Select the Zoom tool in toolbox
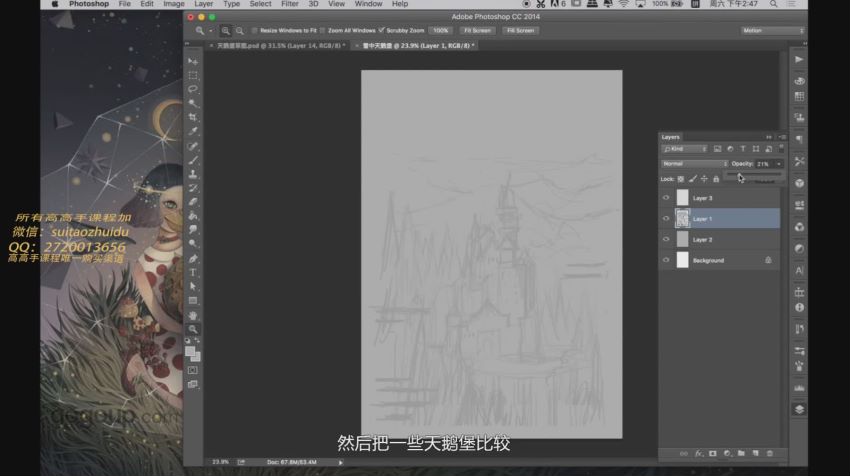The height and width of the screenshot is (476, 850). pyautogui.click(x=193, y=329)
